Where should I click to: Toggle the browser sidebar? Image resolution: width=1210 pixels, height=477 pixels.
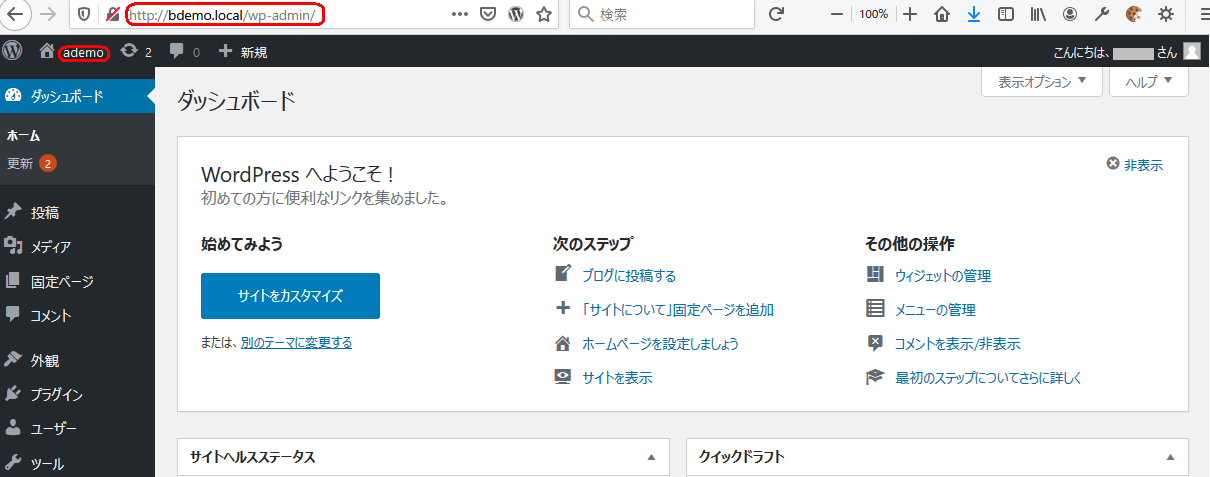point(1006,15)
